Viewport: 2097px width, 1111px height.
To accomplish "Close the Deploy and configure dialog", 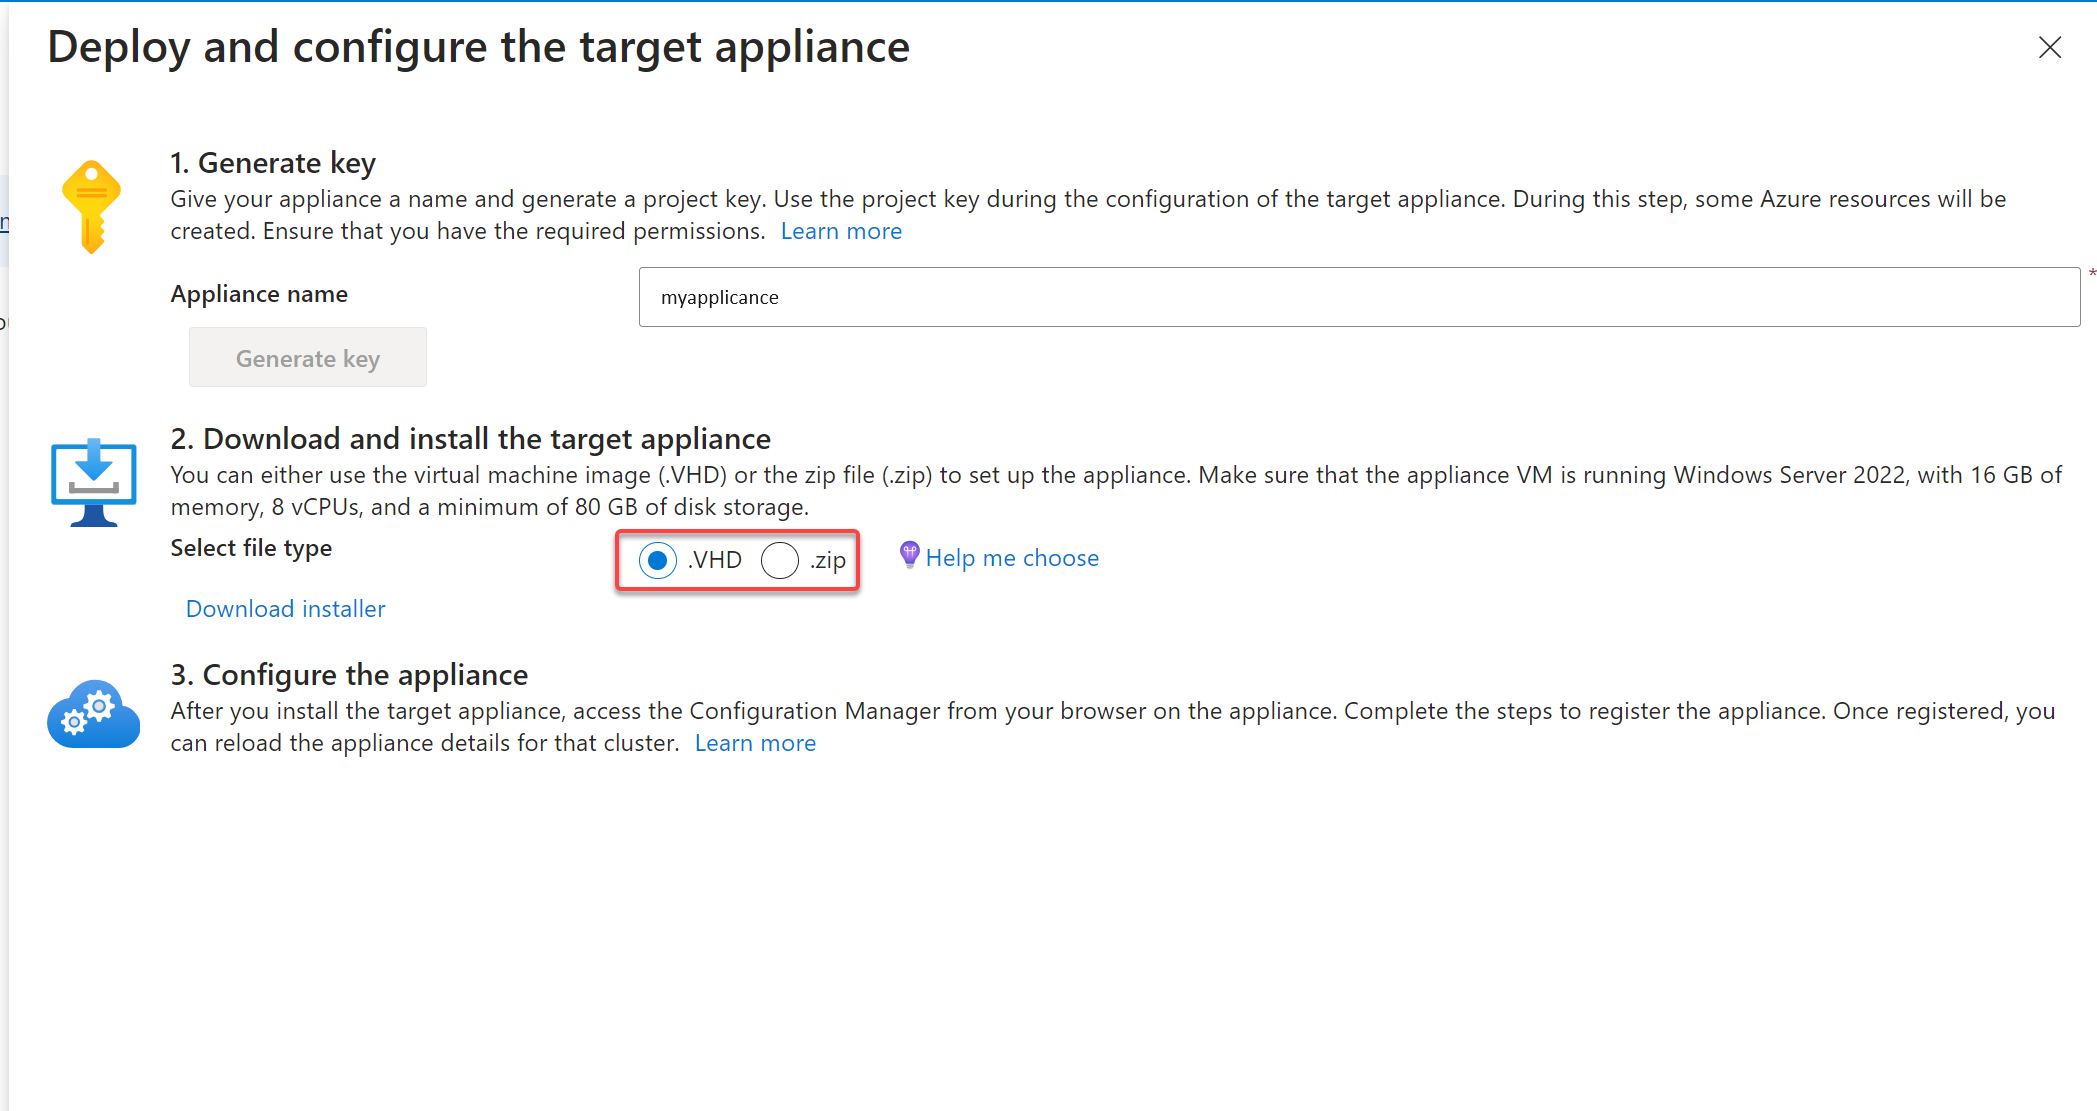I will click(x=2050, y=47).
